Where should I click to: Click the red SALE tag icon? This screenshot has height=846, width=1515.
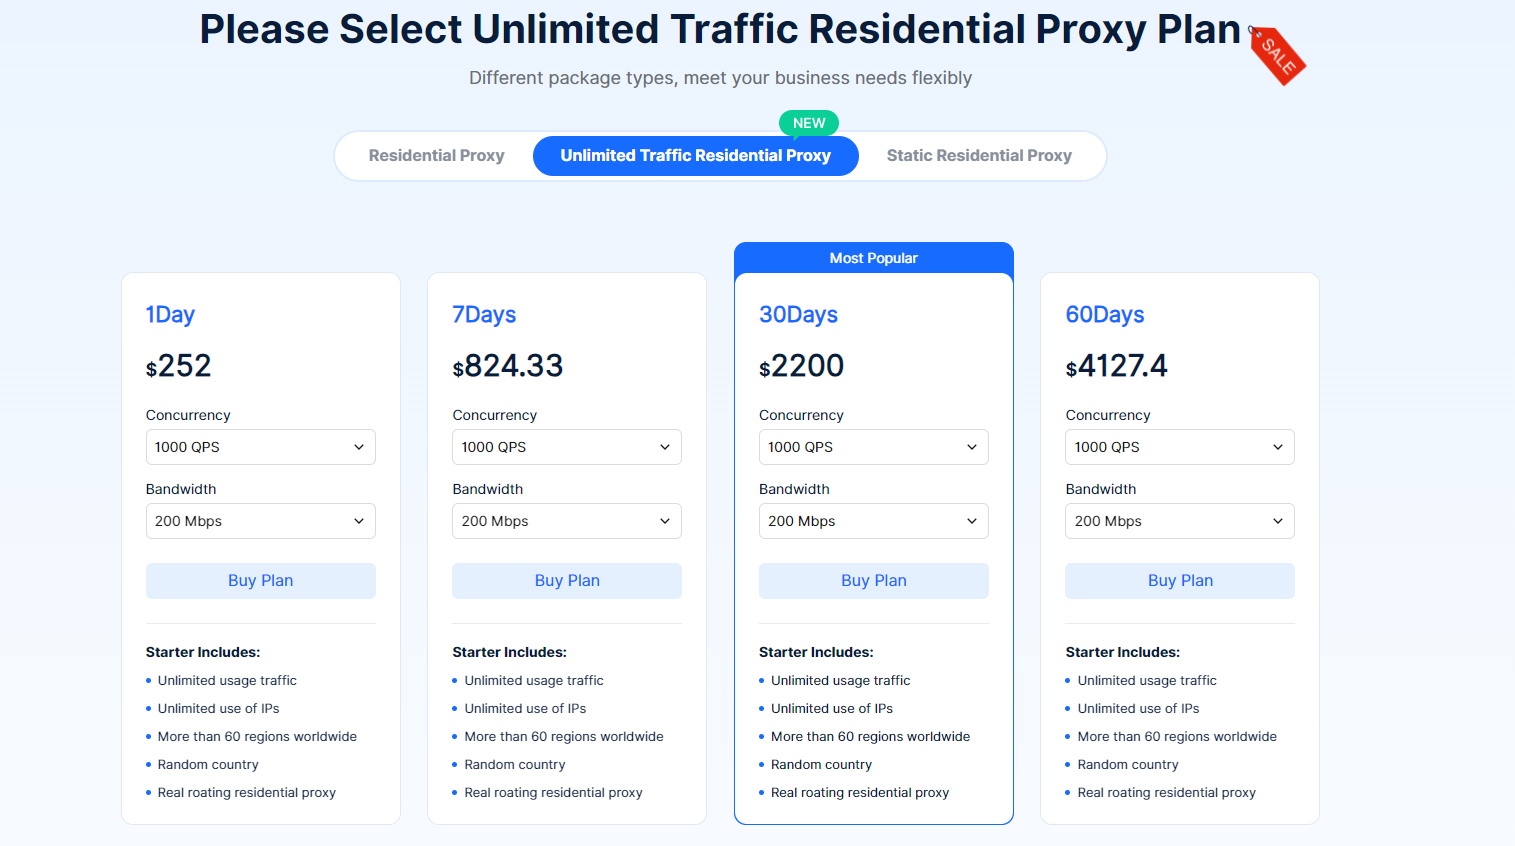pos(1277,55)
